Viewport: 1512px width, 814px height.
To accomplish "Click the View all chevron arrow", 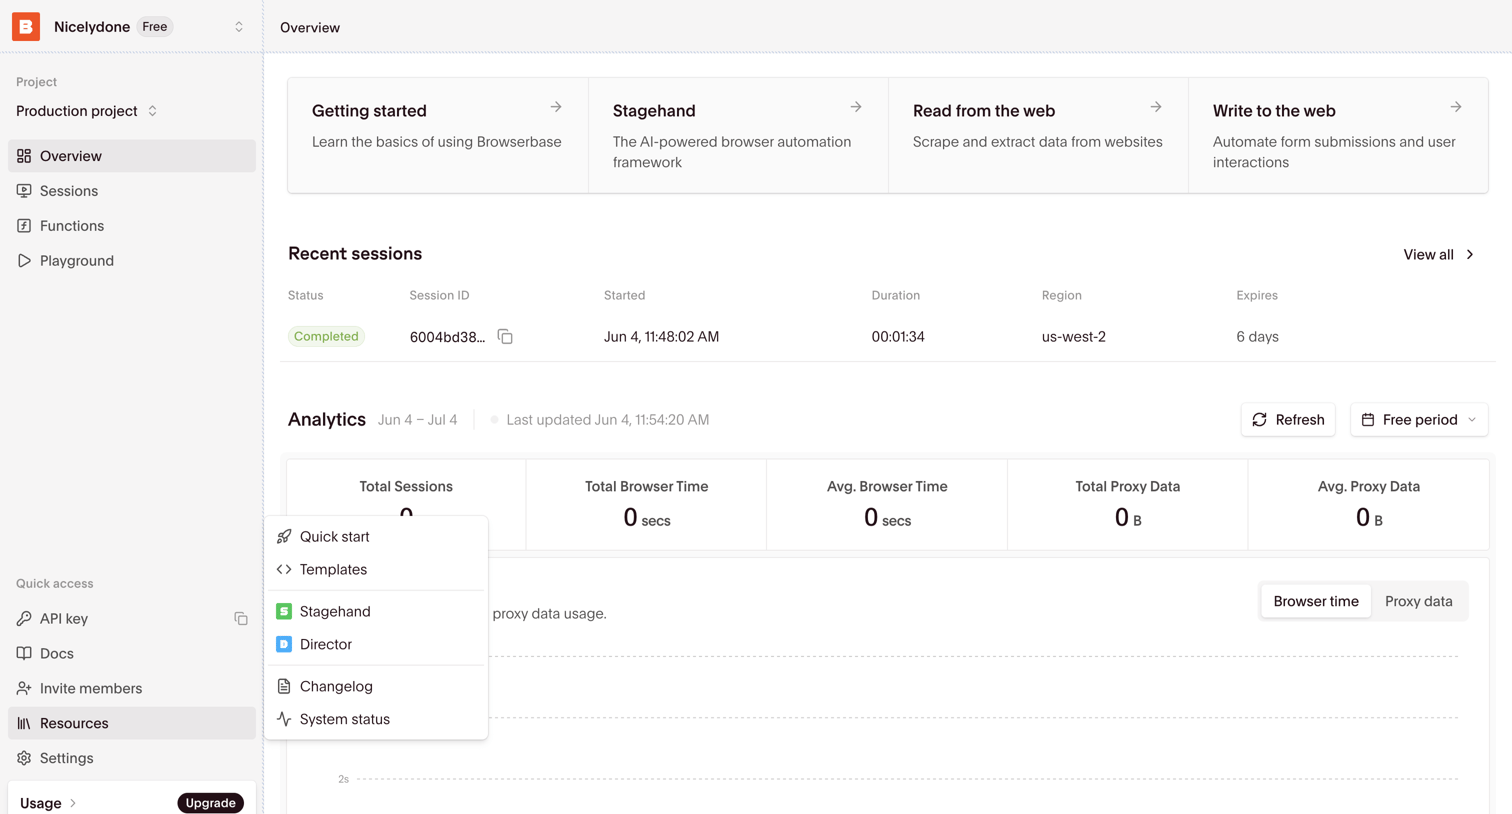I will [1470, 255].
